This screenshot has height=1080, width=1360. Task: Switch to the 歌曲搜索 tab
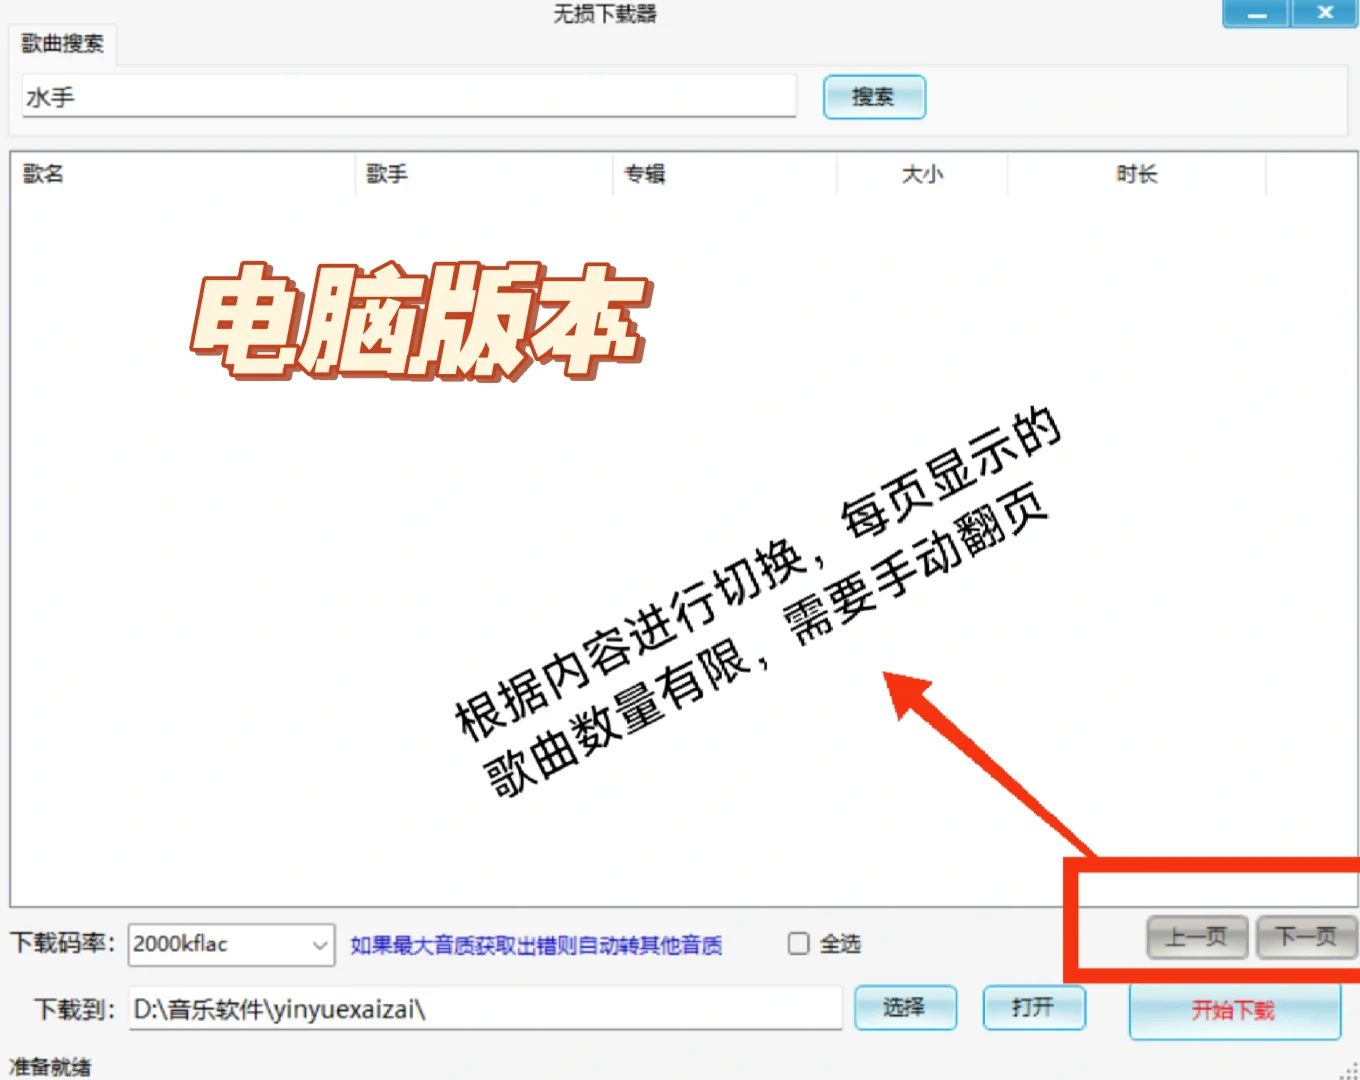[x=62, y=44]
